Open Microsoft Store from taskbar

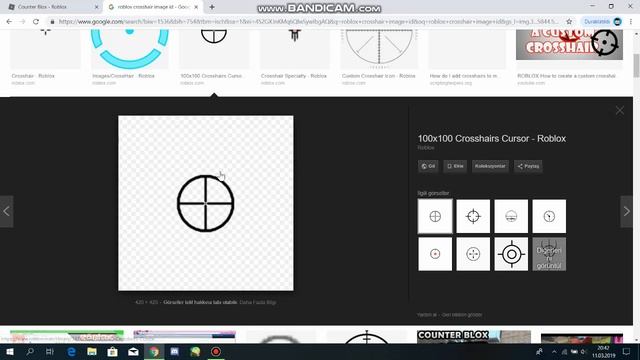113,352
